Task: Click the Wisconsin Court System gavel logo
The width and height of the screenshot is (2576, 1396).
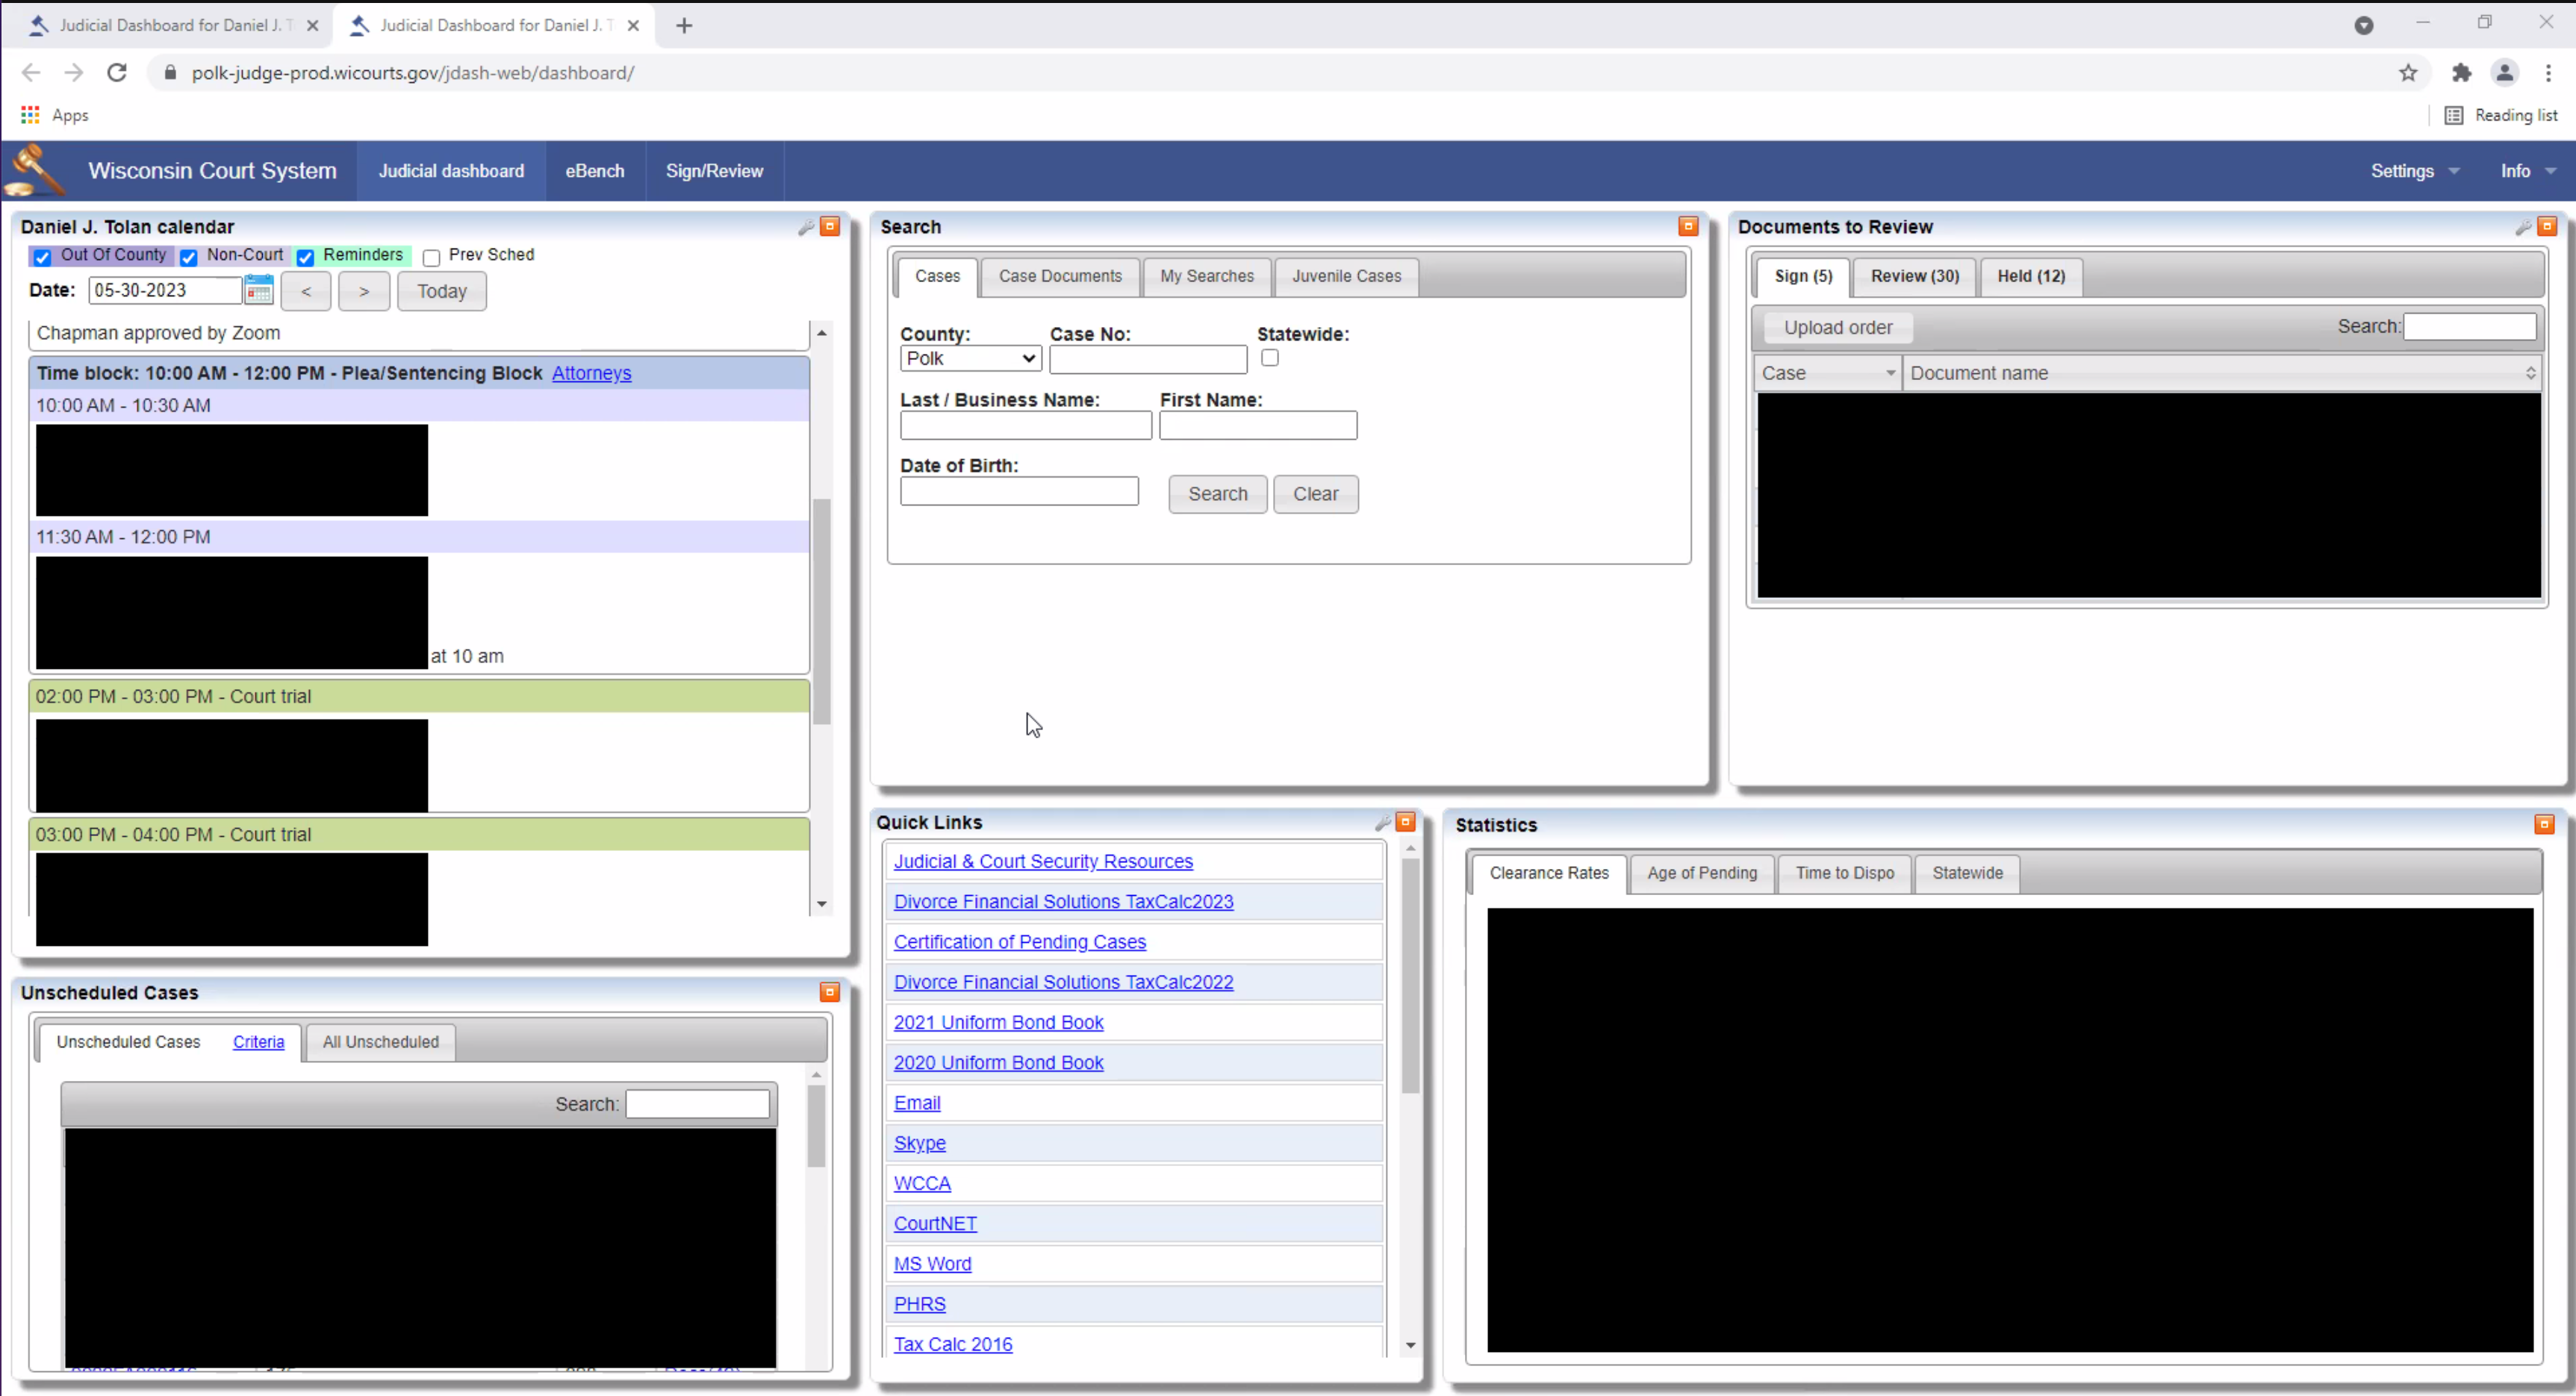Action: [x=35, y=170]
